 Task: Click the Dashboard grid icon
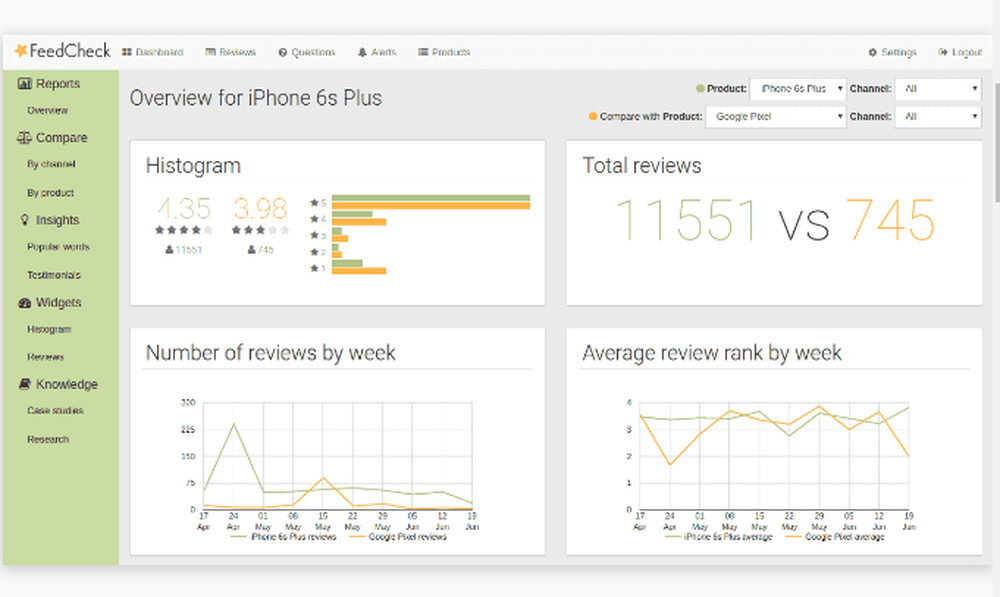pyautogui.click(x=127, y=52)
